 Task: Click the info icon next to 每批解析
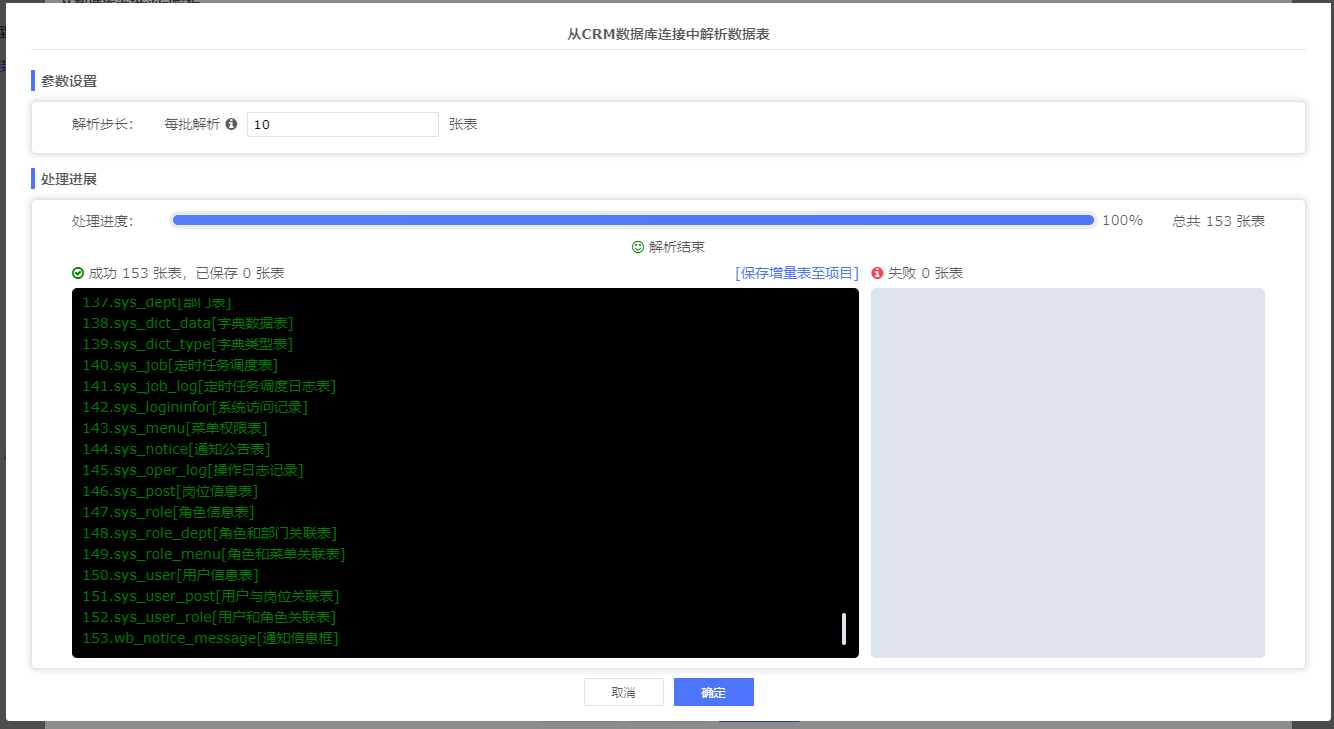coord(231,124)
